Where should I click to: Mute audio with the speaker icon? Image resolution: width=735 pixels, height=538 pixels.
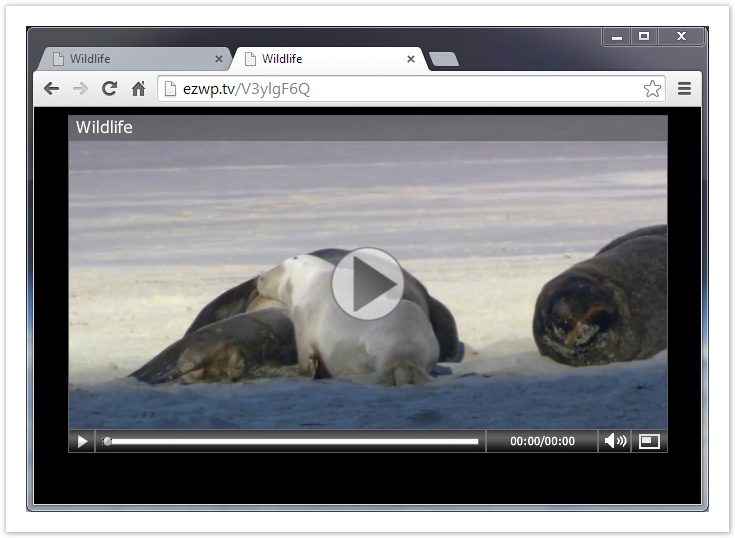pos(615,441)
